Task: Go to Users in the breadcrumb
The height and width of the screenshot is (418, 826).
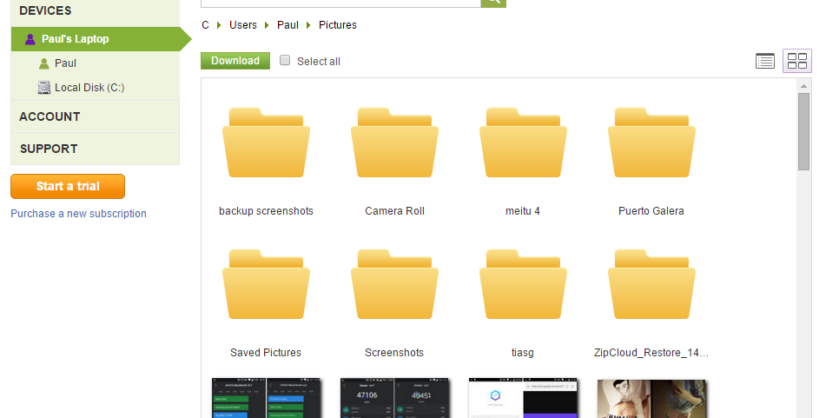Action: click(x=243, y=25)
